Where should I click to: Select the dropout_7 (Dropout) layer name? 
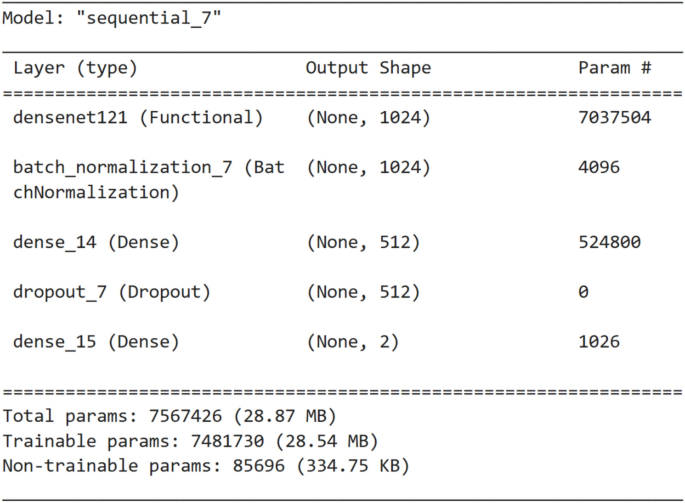click(112, 292)
